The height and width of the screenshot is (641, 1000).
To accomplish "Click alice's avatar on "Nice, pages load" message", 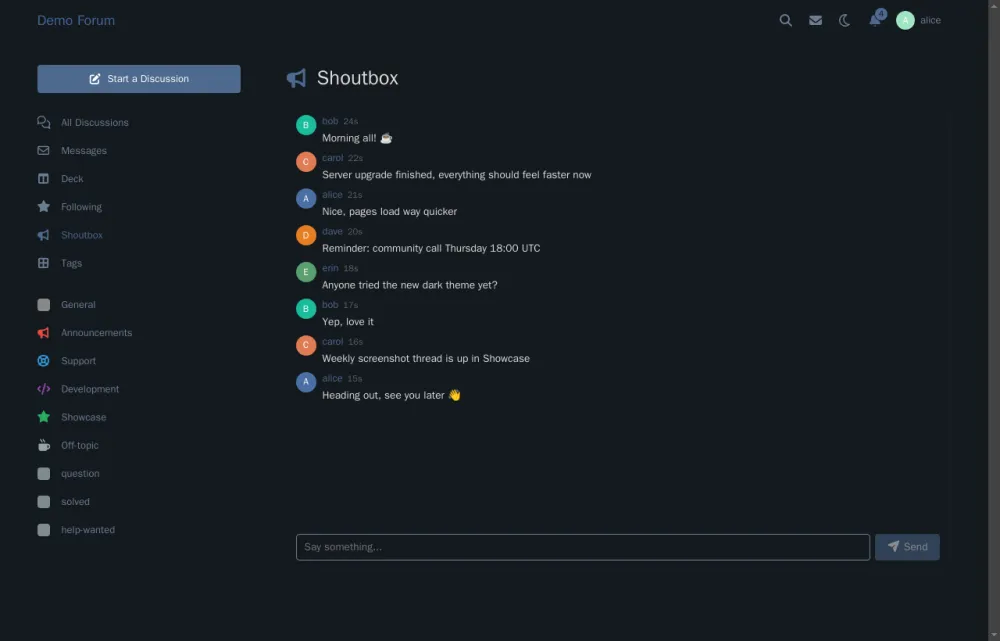I will [306, 198].
